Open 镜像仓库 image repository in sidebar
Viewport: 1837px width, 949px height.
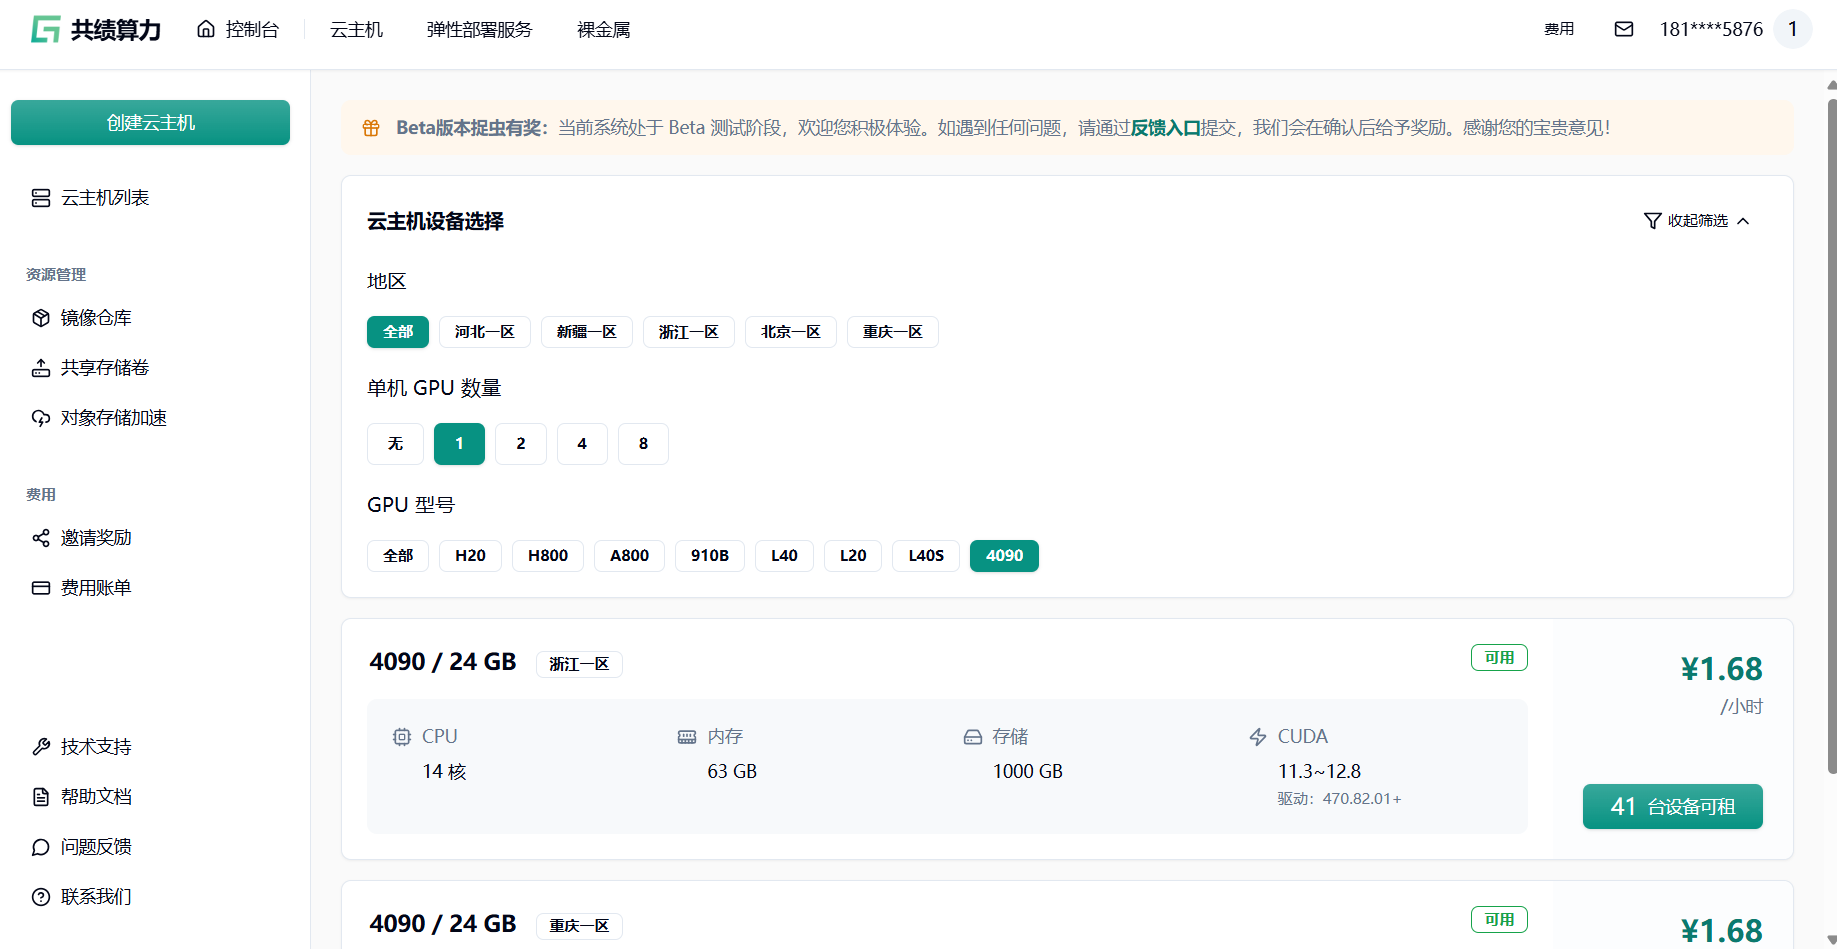click(95, 318)
